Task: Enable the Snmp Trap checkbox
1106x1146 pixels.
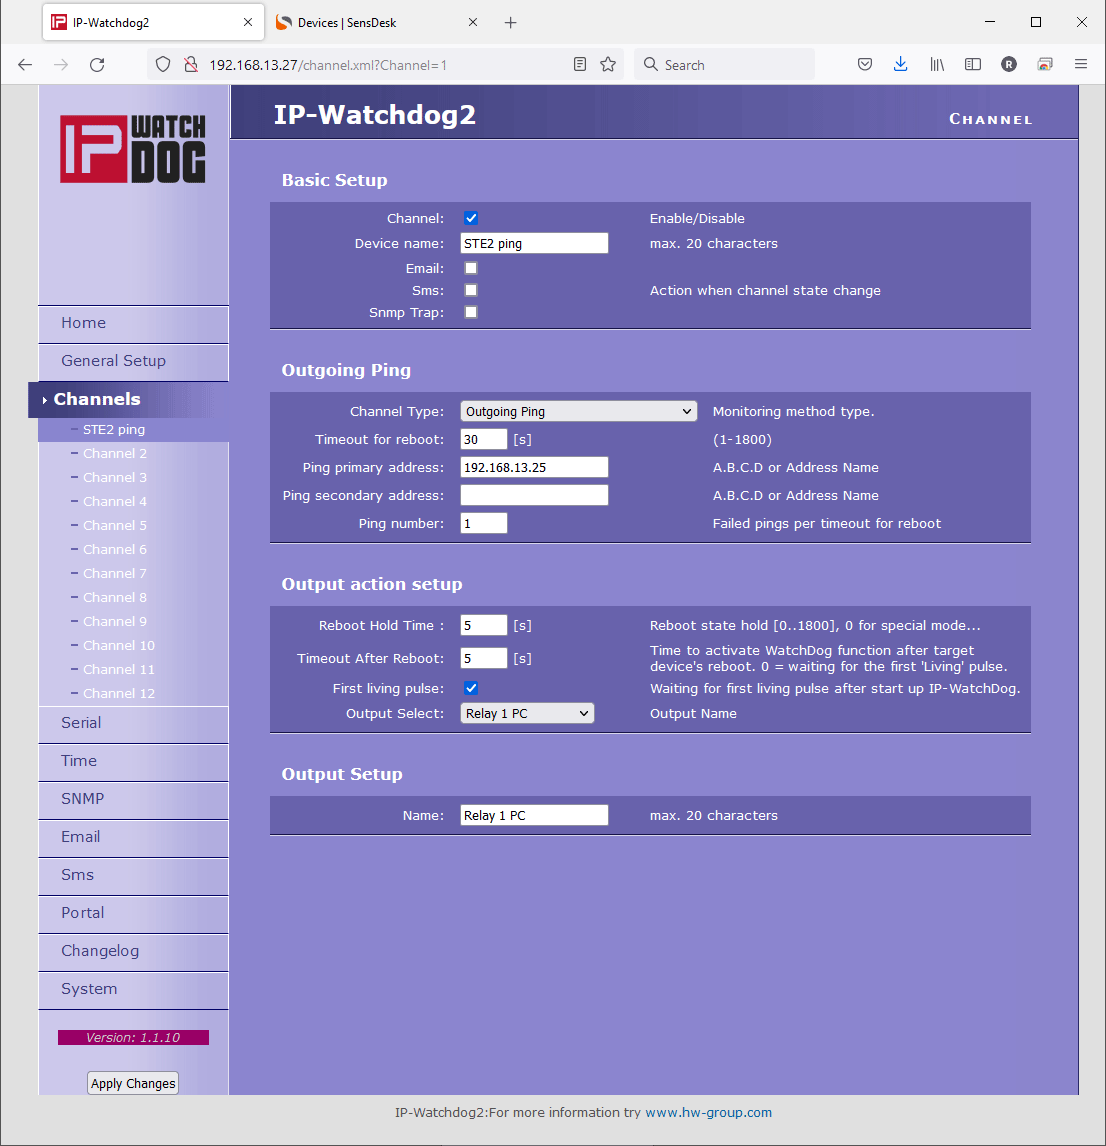Action: coord(471,312)
